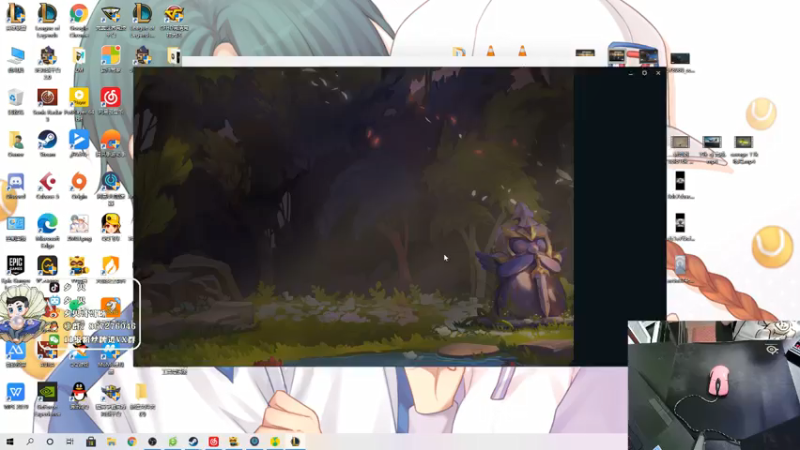
Task: Open Cortana from the taskbar
Action: pyautogui.click(x=50, y=441)
